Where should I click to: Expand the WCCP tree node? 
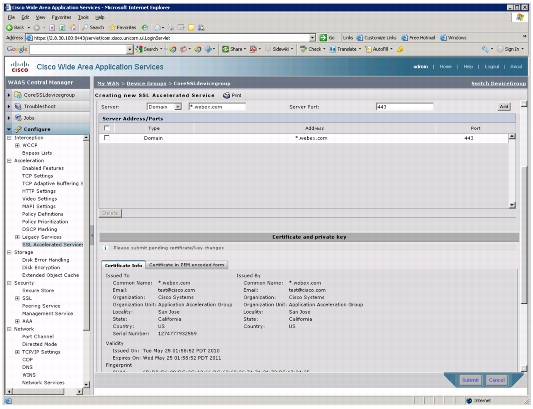[x=17, y=145]
